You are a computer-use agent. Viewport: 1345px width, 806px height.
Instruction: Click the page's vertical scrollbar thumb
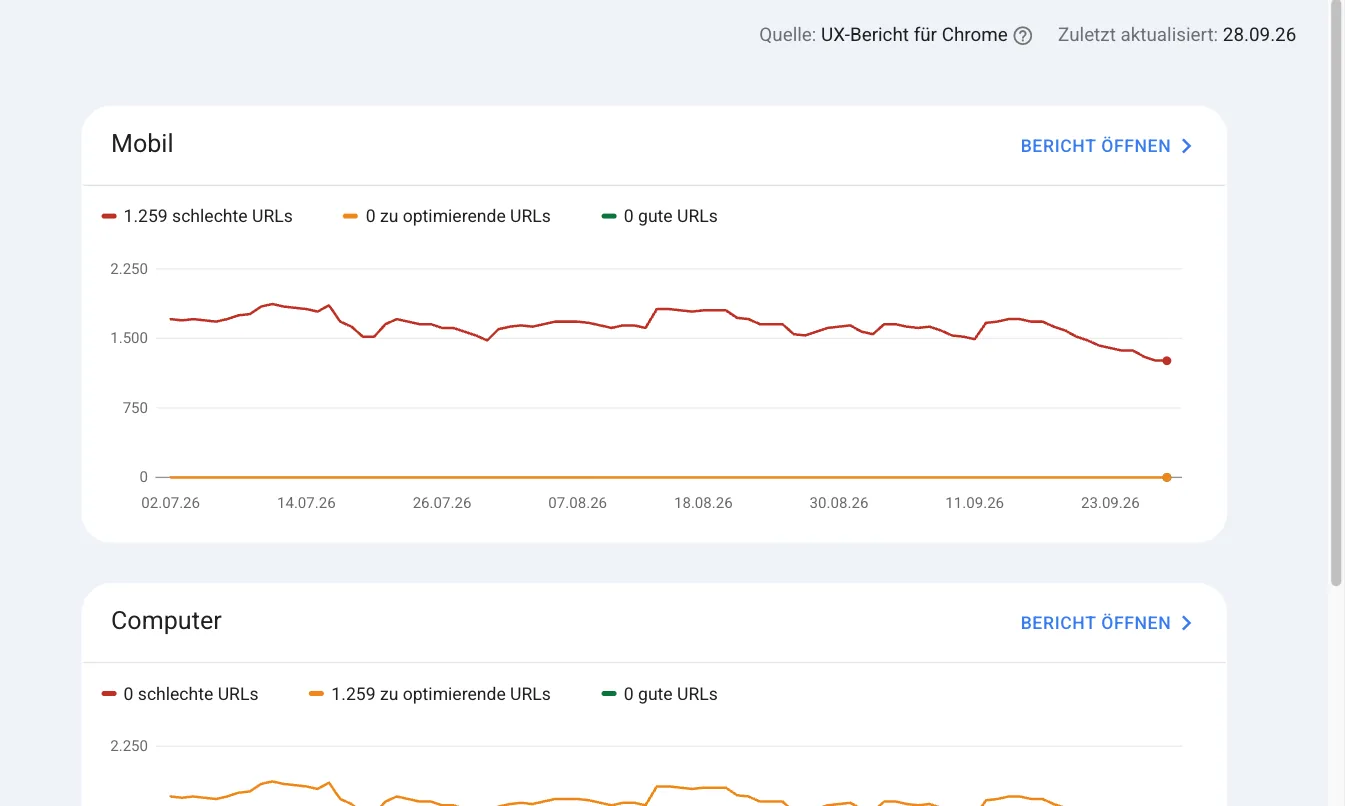(1336, 292)
